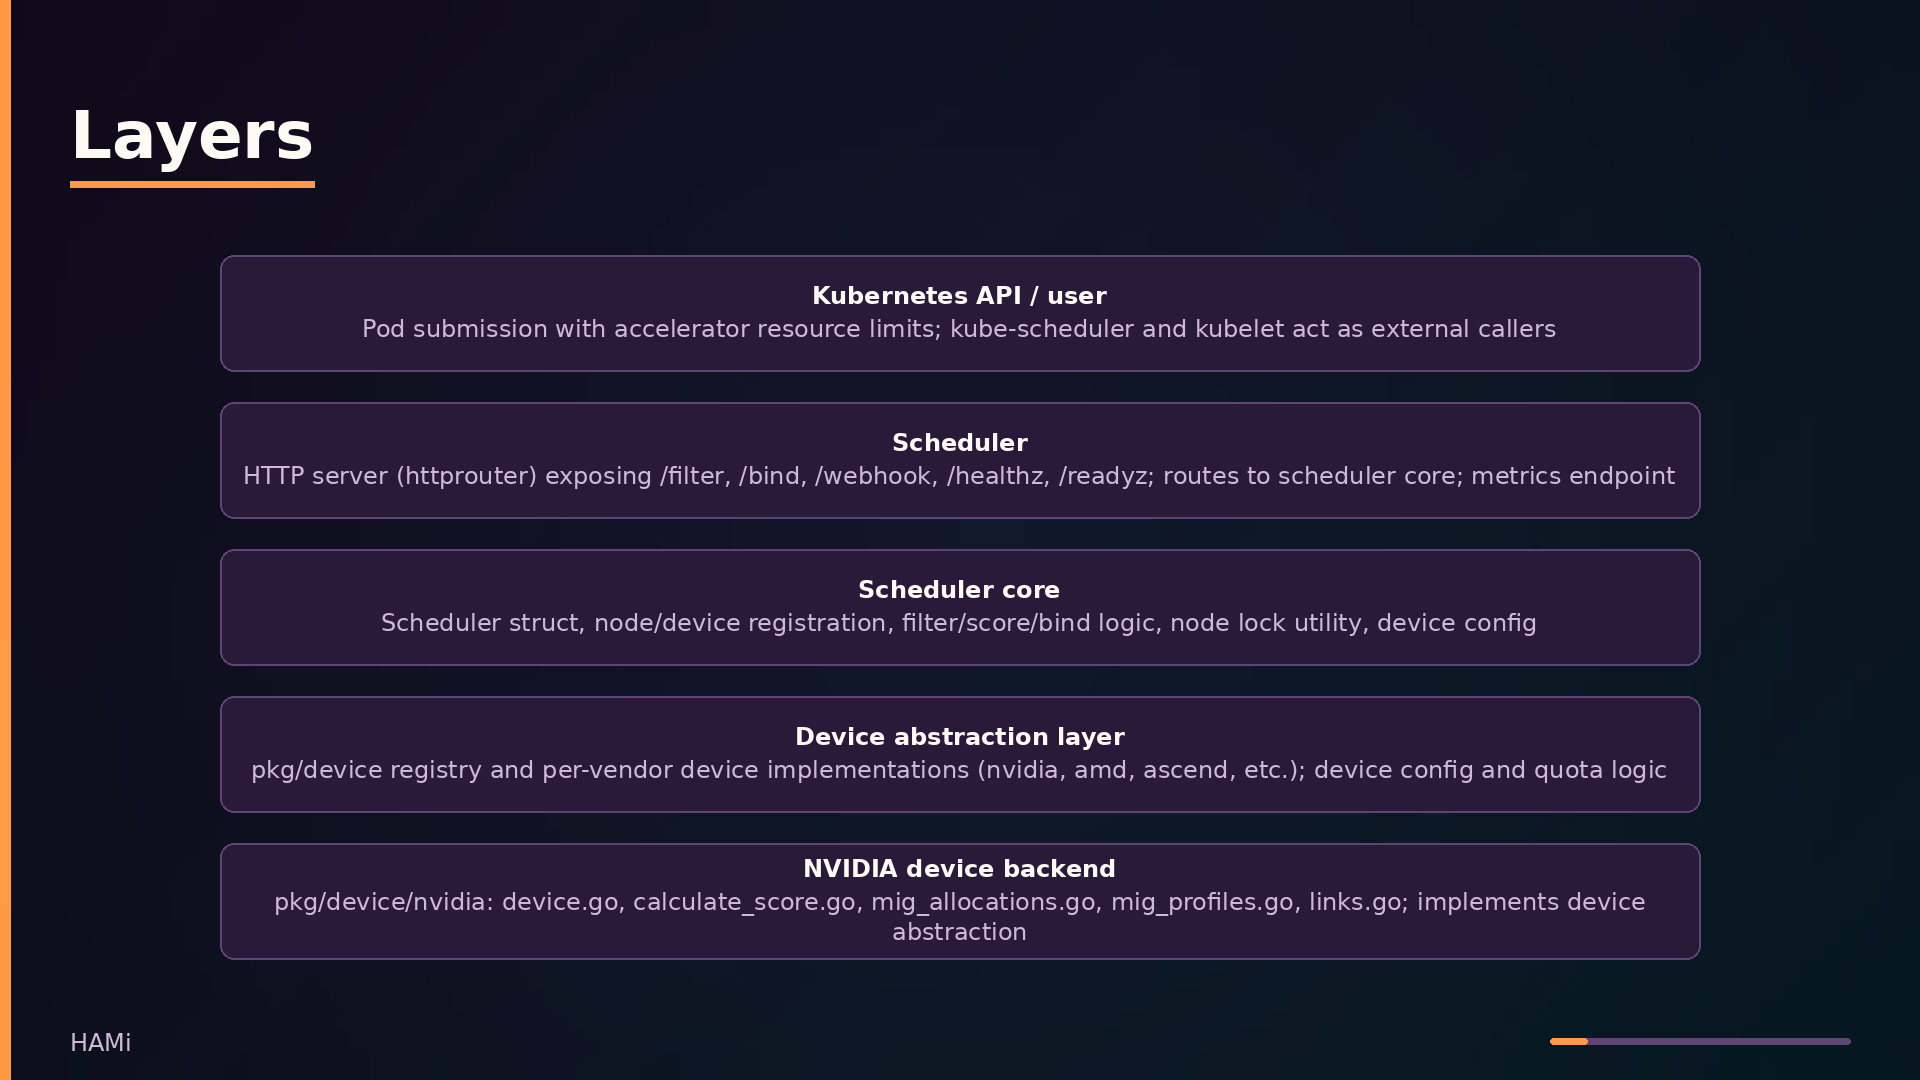Click the orange vertical accent bar
Viewport: 1920px width, 1080px height.
(5, 540)
